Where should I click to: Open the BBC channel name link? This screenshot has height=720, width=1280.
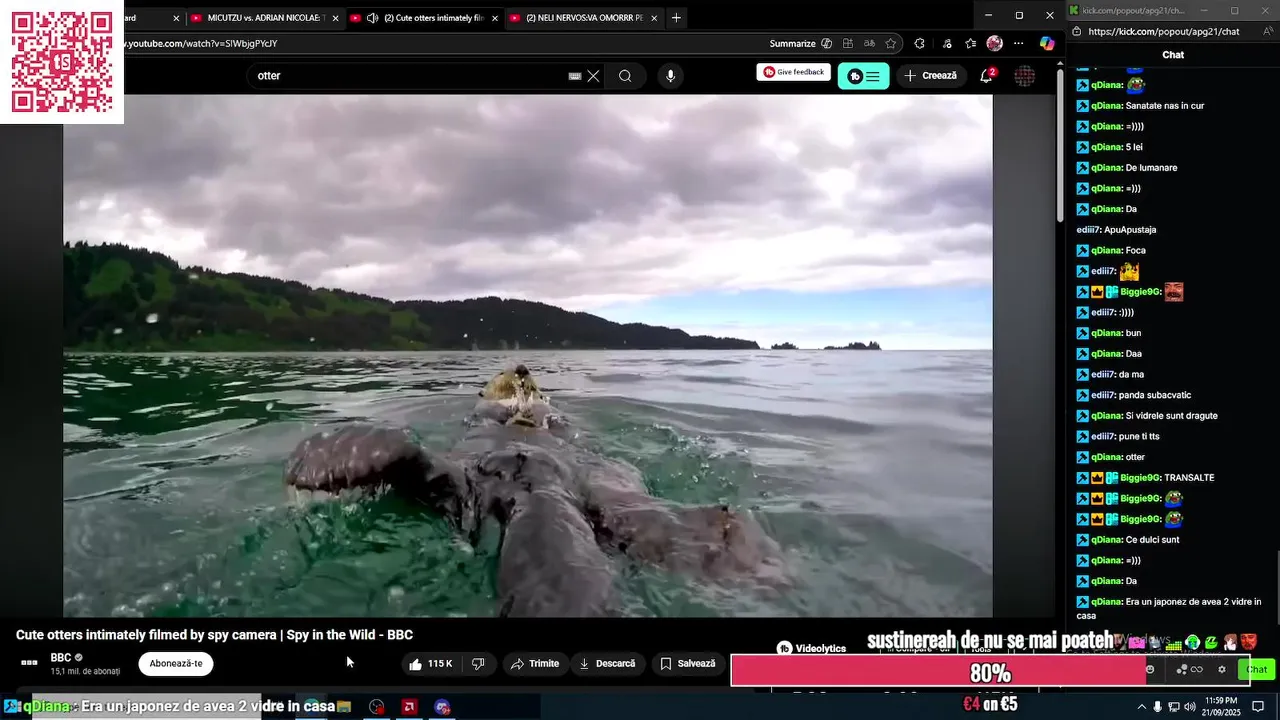coord(61,658)
